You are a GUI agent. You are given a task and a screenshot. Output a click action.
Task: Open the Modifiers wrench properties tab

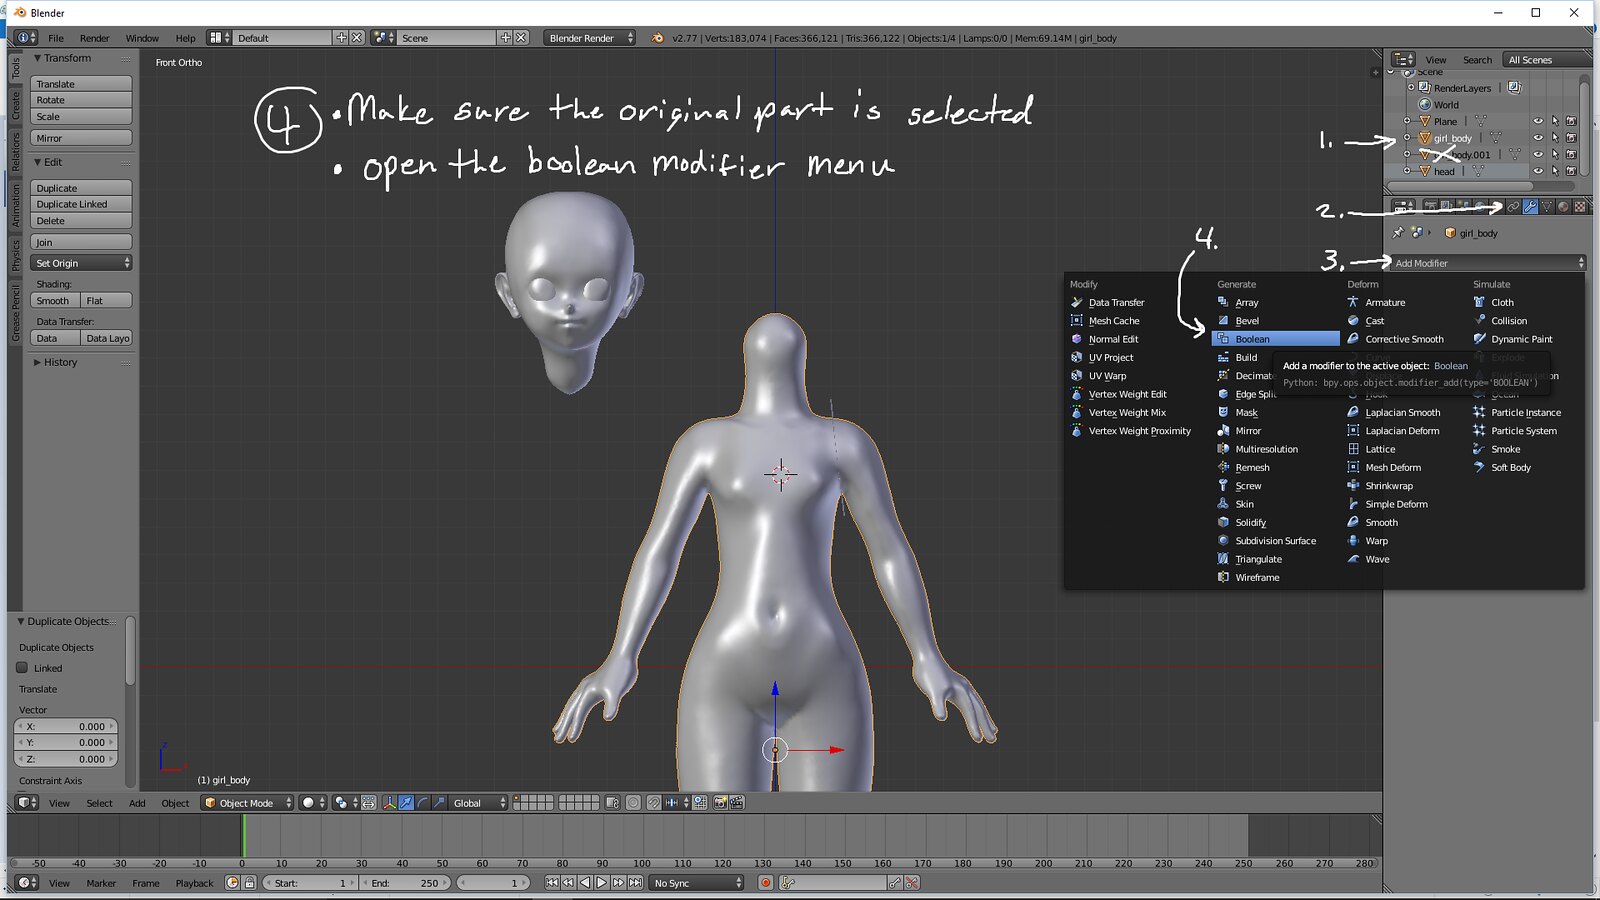tap(1530, 207)
